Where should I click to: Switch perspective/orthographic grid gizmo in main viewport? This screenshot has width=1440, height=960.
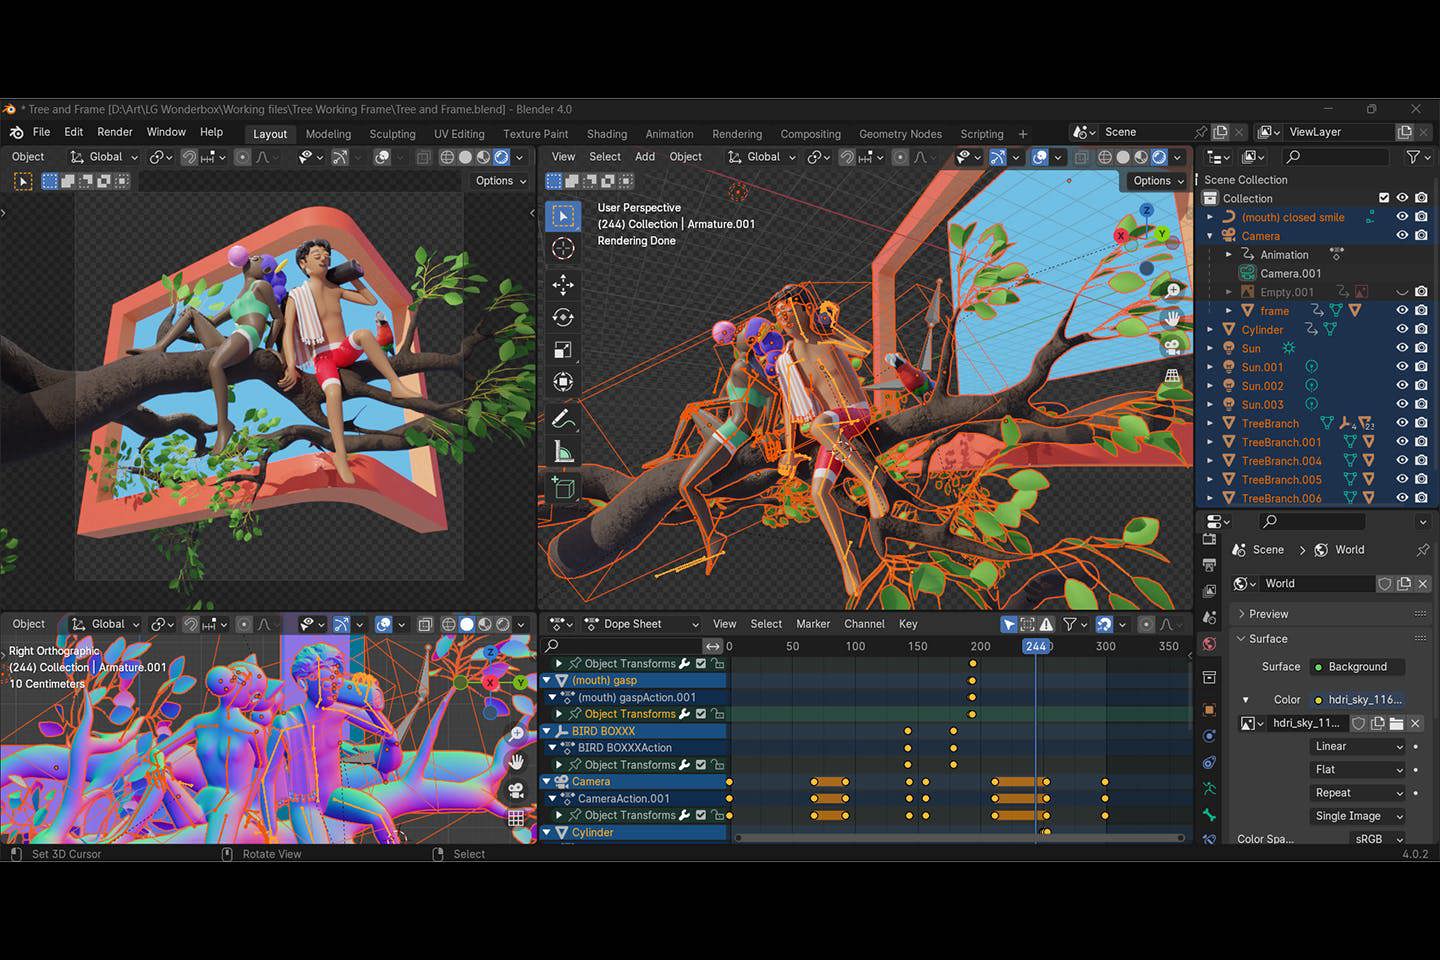click(x=1172, y=376)
